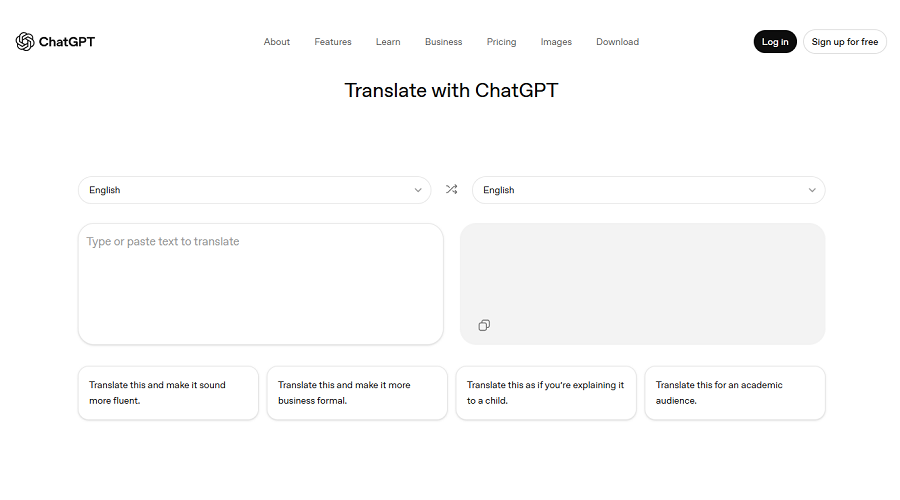Choose the 'for an academic audience' prompt
Viewport: 900px width, 500px height.
point(735,392)
